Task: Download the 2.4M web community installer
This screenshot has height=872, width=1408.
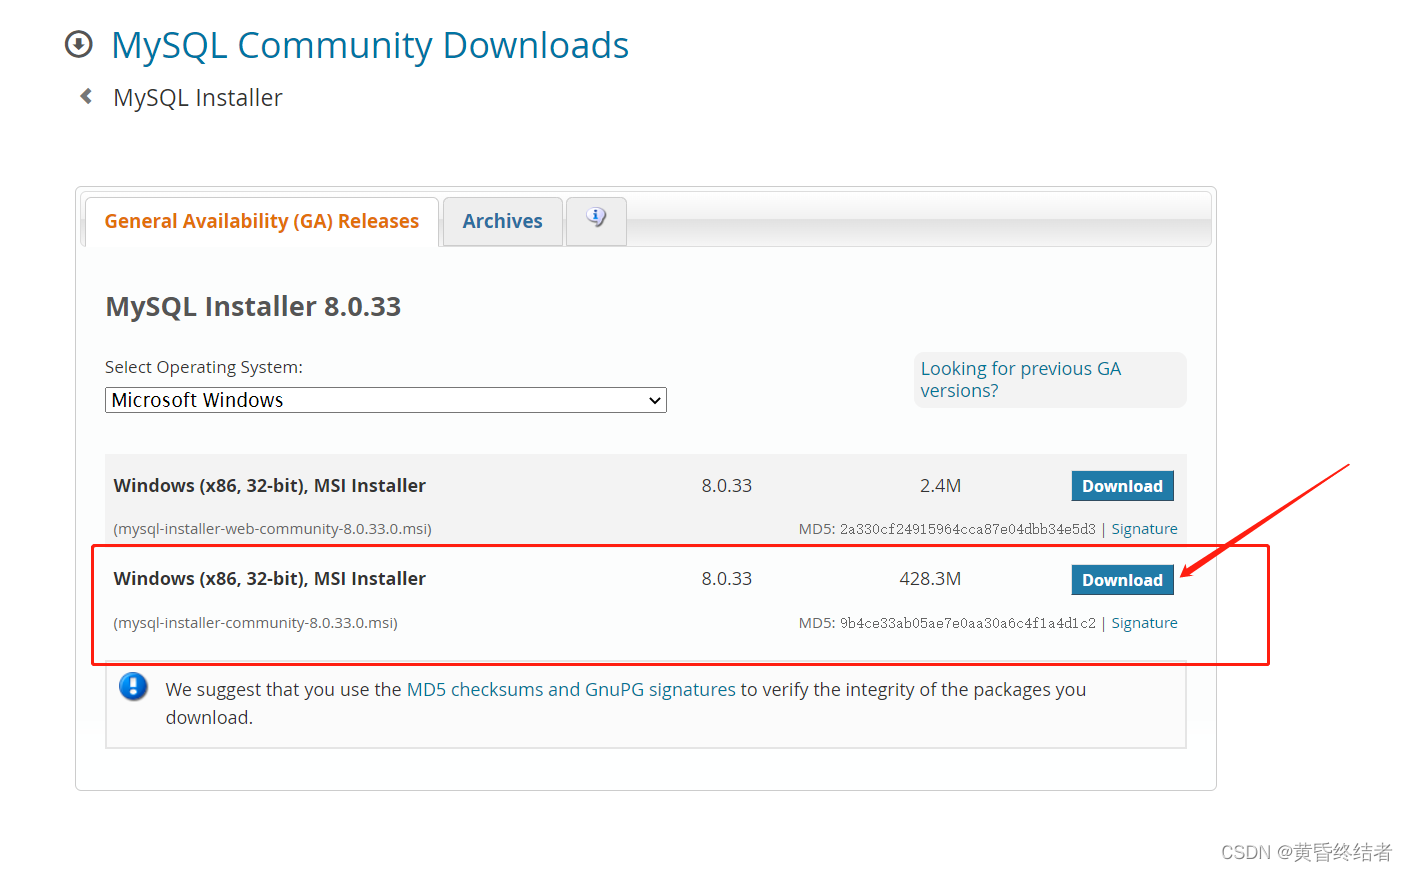Action: tap(1122, 486)
